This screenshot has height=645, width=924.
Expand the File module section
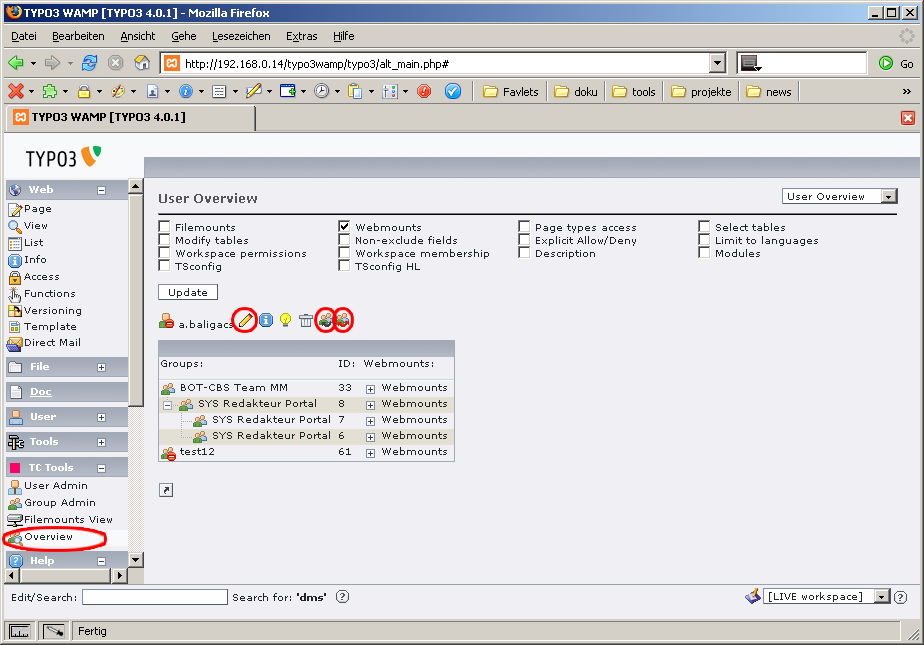[x=101, y=368]
